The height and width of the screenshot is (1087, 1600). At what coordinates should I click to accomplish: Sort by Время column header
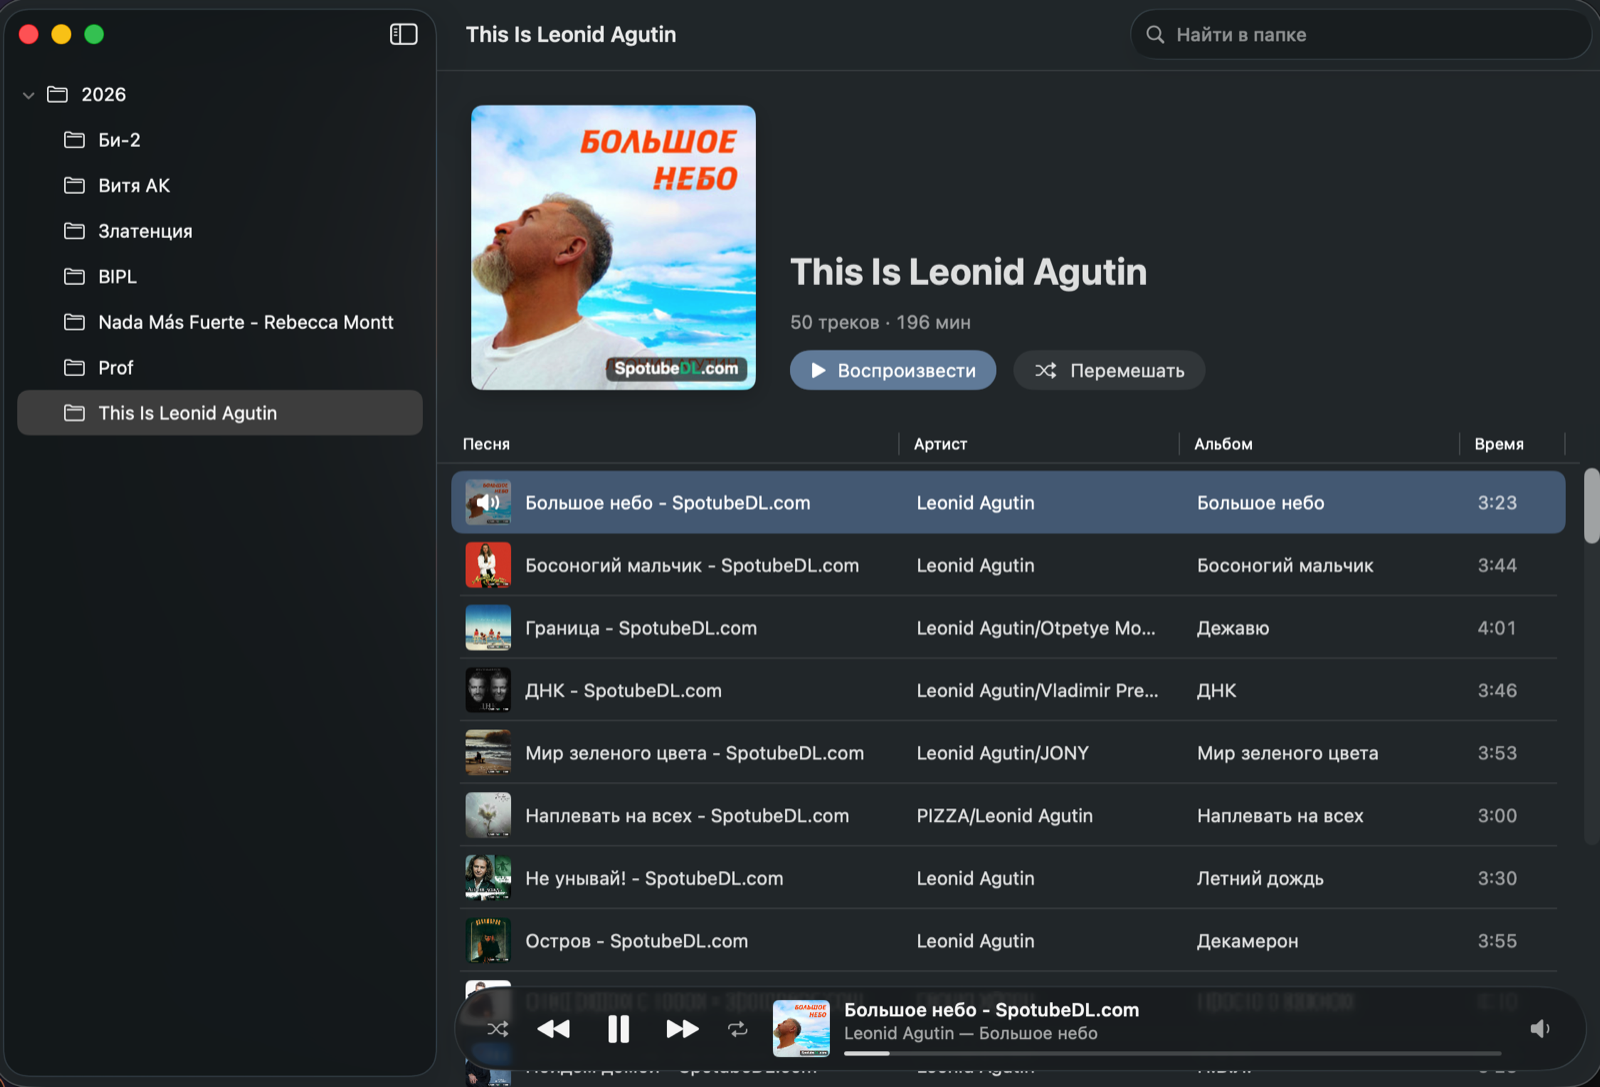[x=1499, y=444]
